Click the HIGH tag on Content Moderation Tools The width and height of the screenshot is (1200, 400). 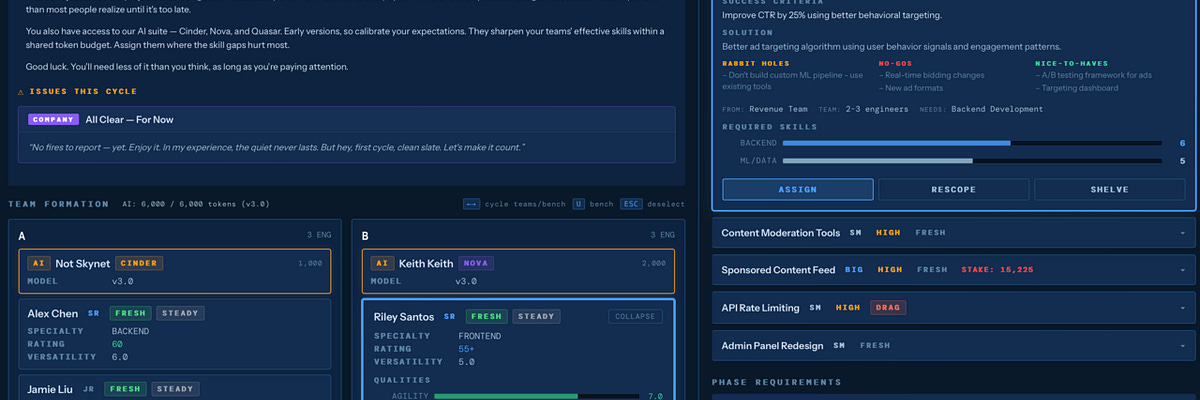pos(888,233)
